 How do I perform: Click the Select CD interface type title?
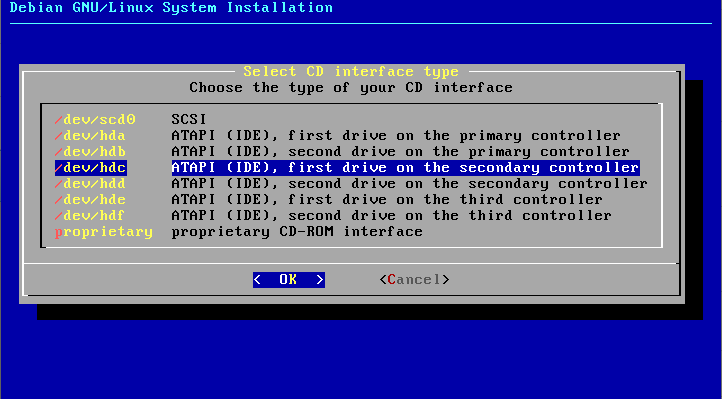point(351,72)
